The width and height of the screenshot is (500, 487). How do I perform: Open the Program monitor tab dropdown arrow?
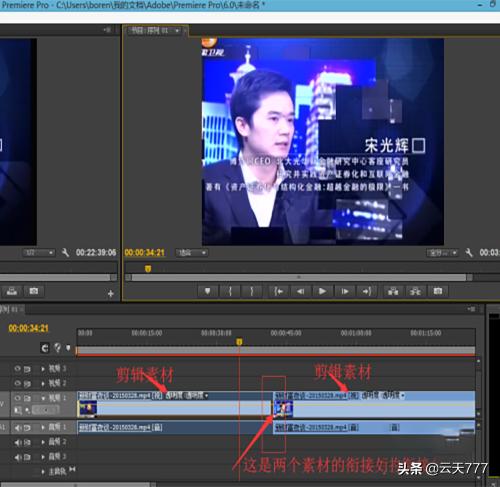tap(177, 31)
